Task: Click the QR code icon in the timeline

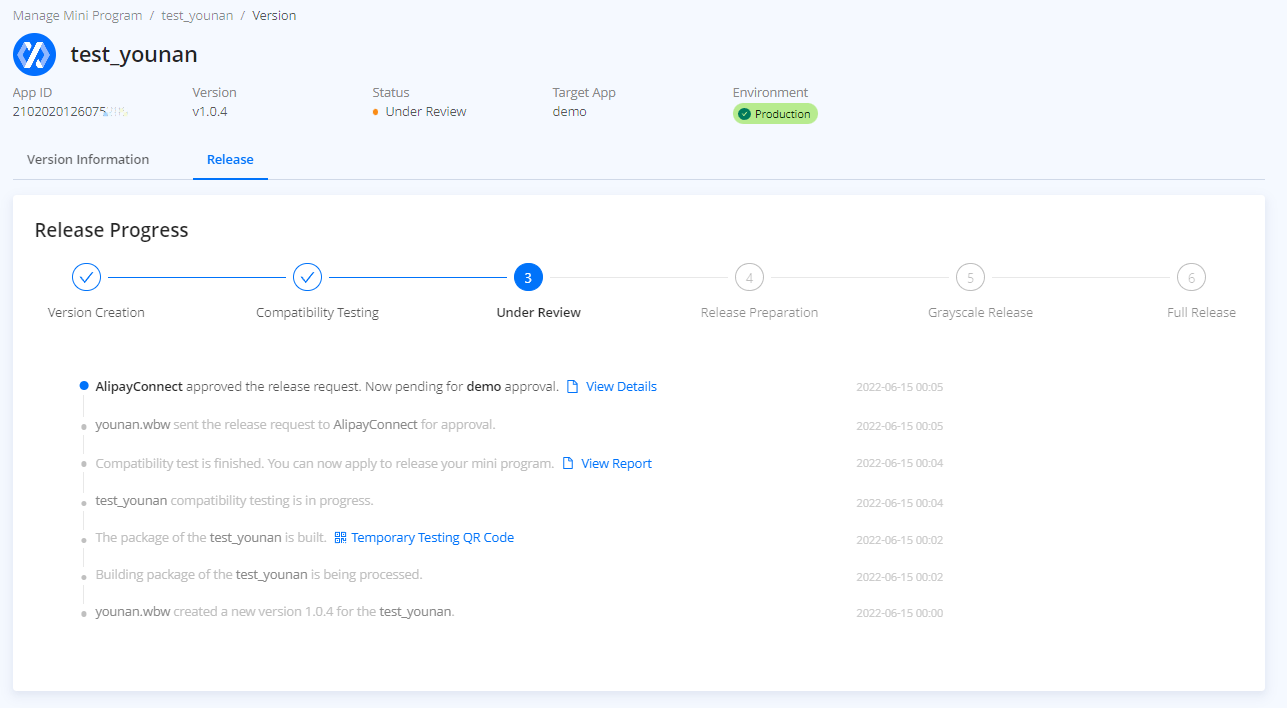Action: click(340, 538)
